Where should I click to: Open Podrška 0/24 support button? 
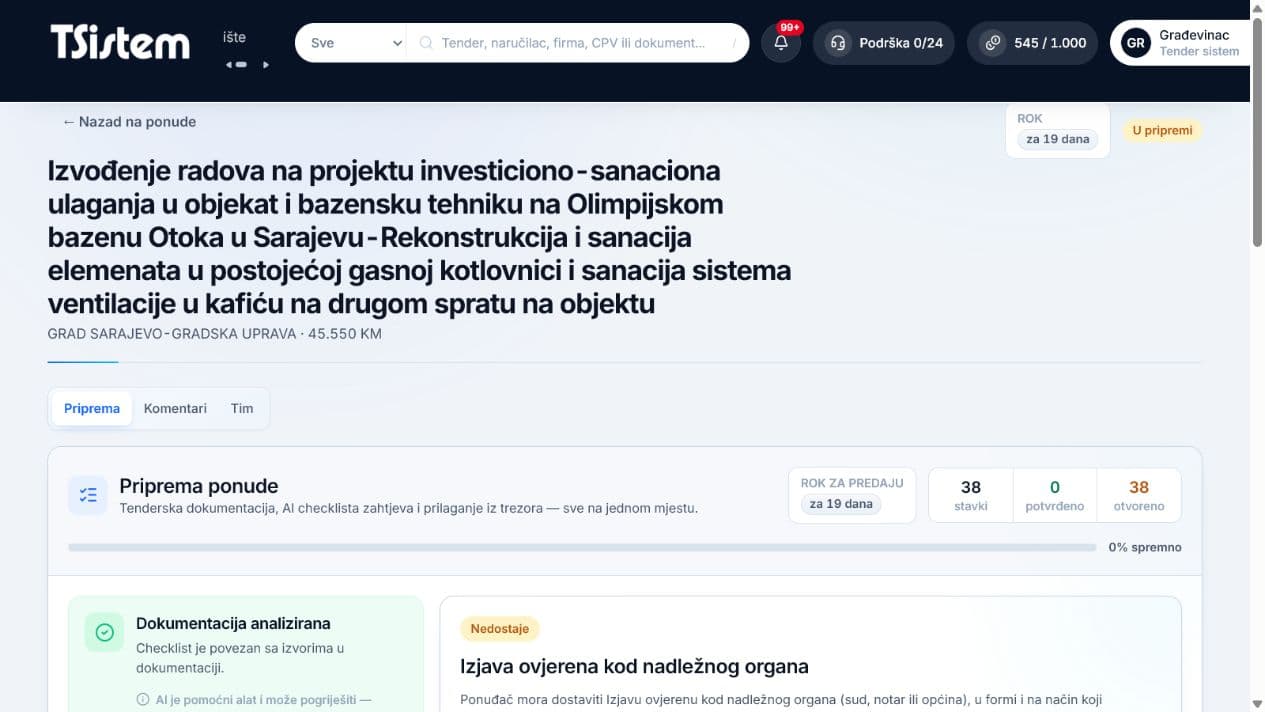click(x=884, y=43)
